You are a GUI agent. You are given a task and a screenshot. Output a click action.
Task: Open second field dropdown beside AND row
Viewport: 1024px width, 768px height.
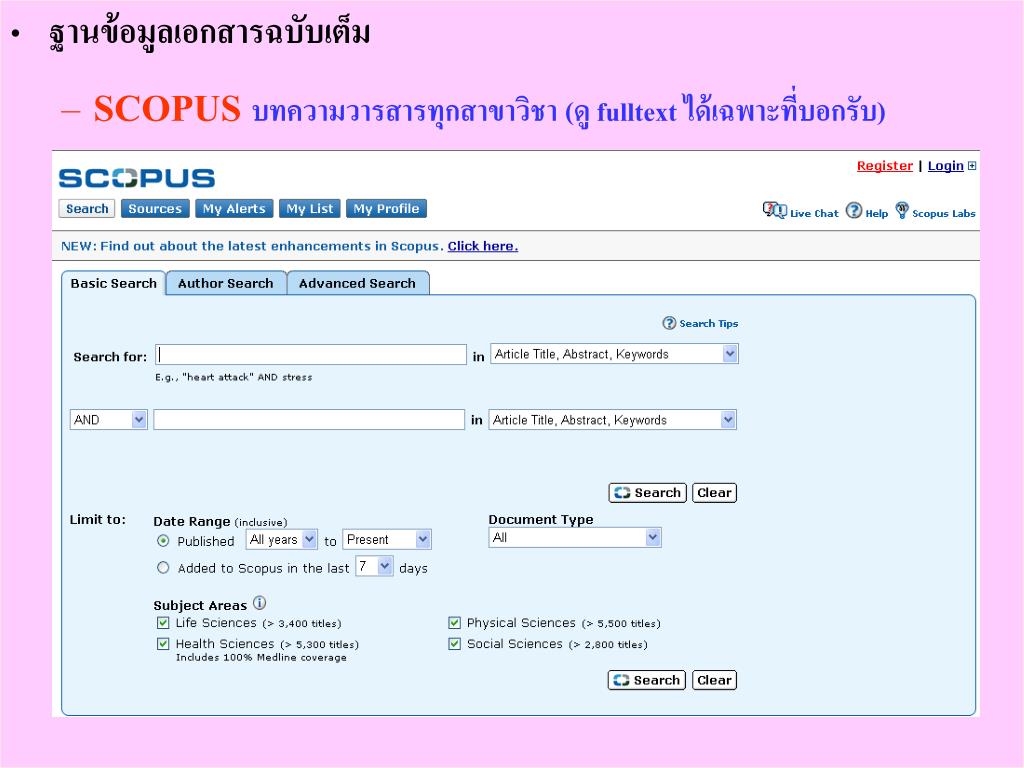point(613,419)
